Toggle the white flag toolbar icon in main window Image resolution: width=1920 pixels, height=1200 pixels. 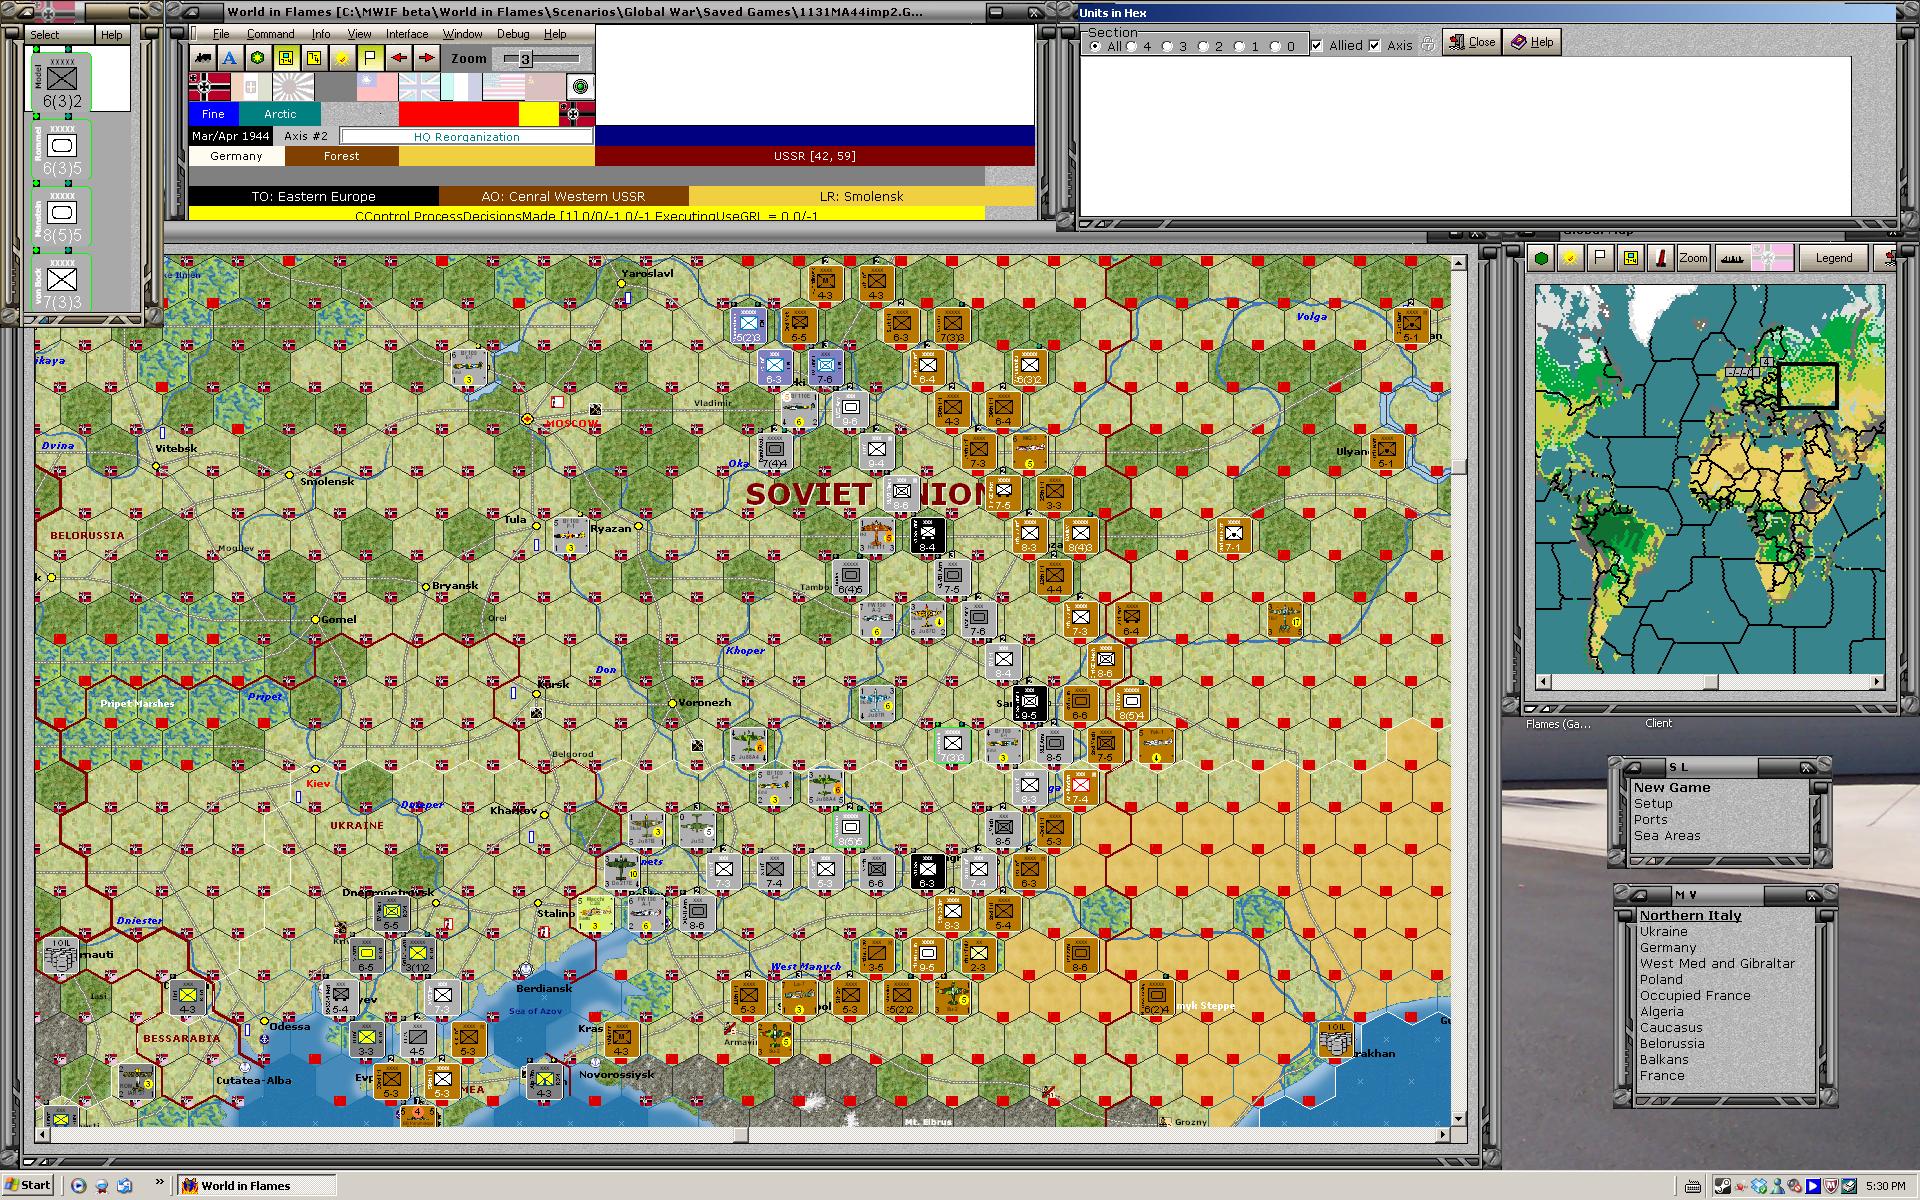(x=370, y=58)
